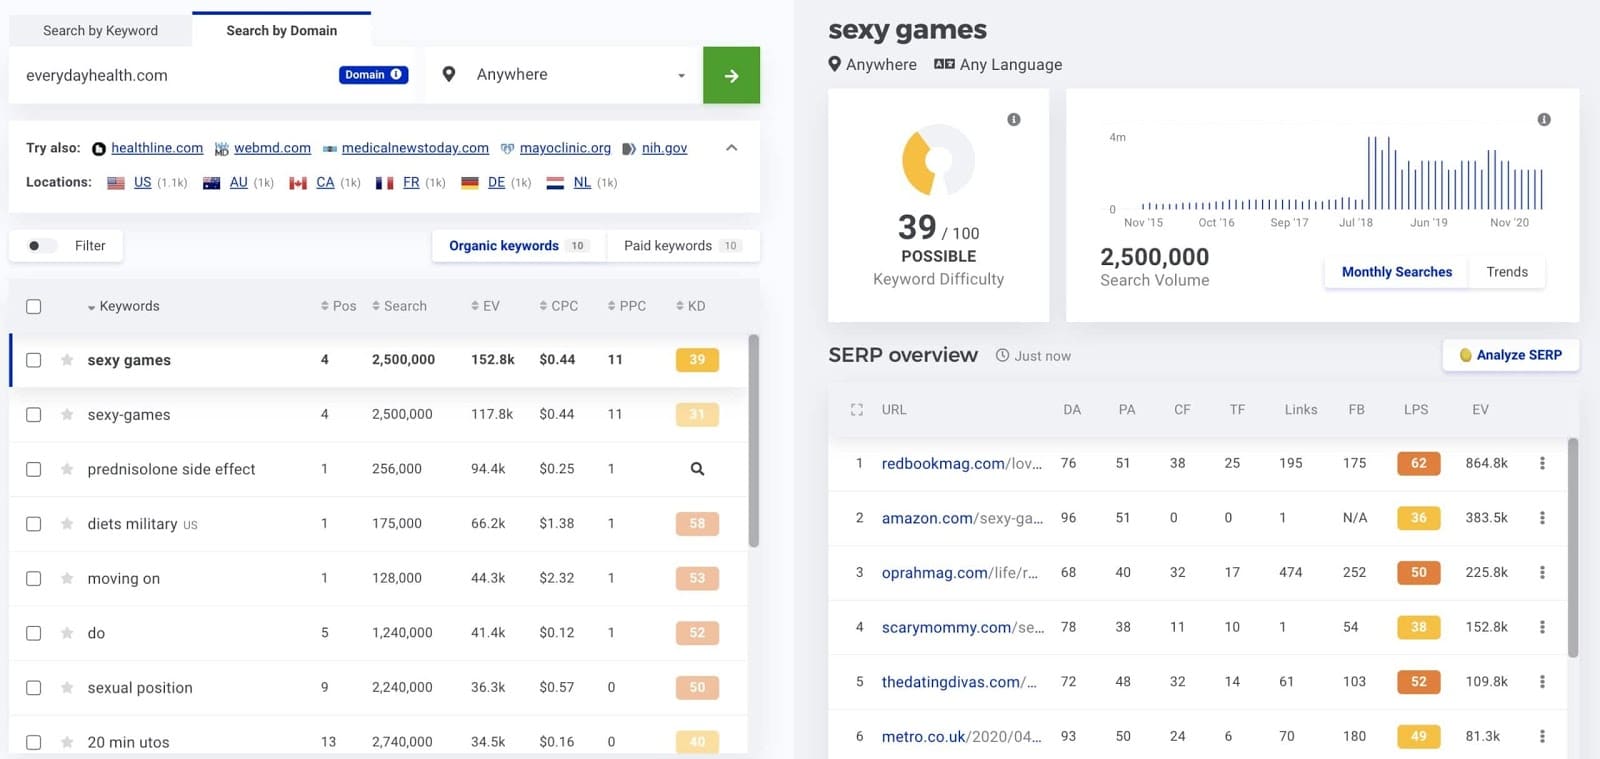Click the Analyze SERP button

coord(1511,355)
